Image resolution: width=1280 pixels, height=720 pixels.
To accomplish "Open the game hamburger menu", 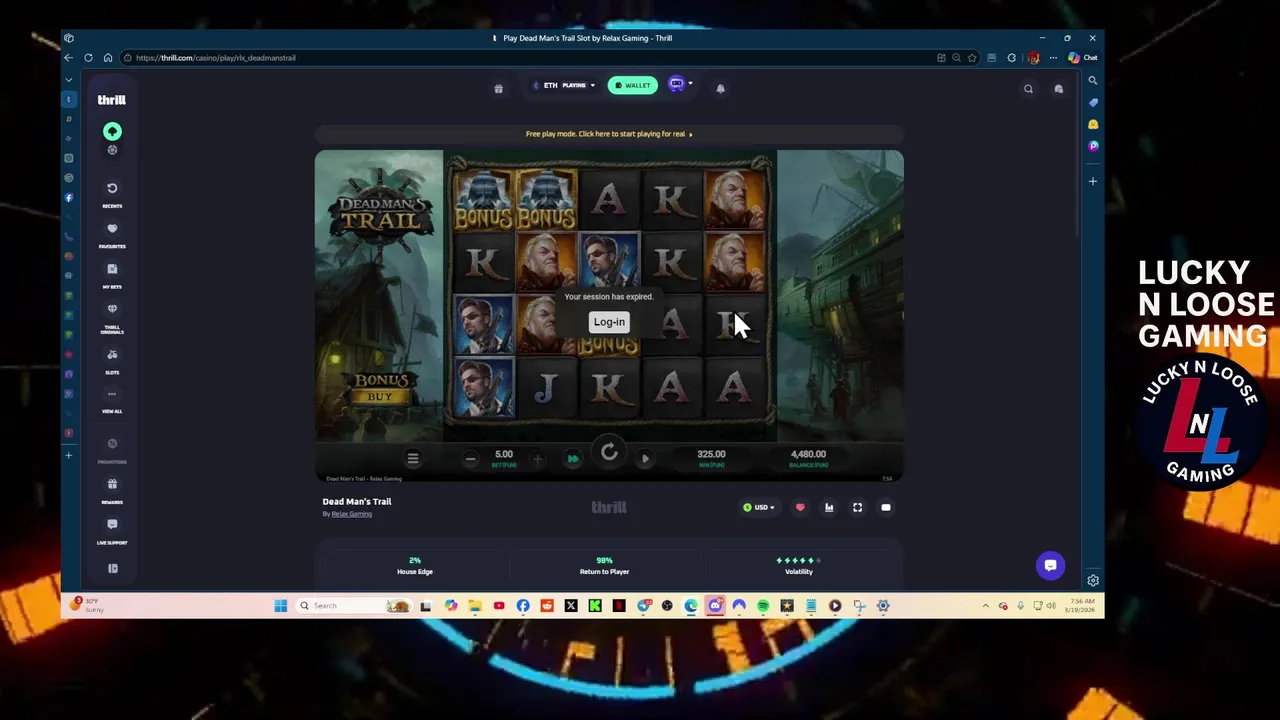I will click(x=413, y=458).
